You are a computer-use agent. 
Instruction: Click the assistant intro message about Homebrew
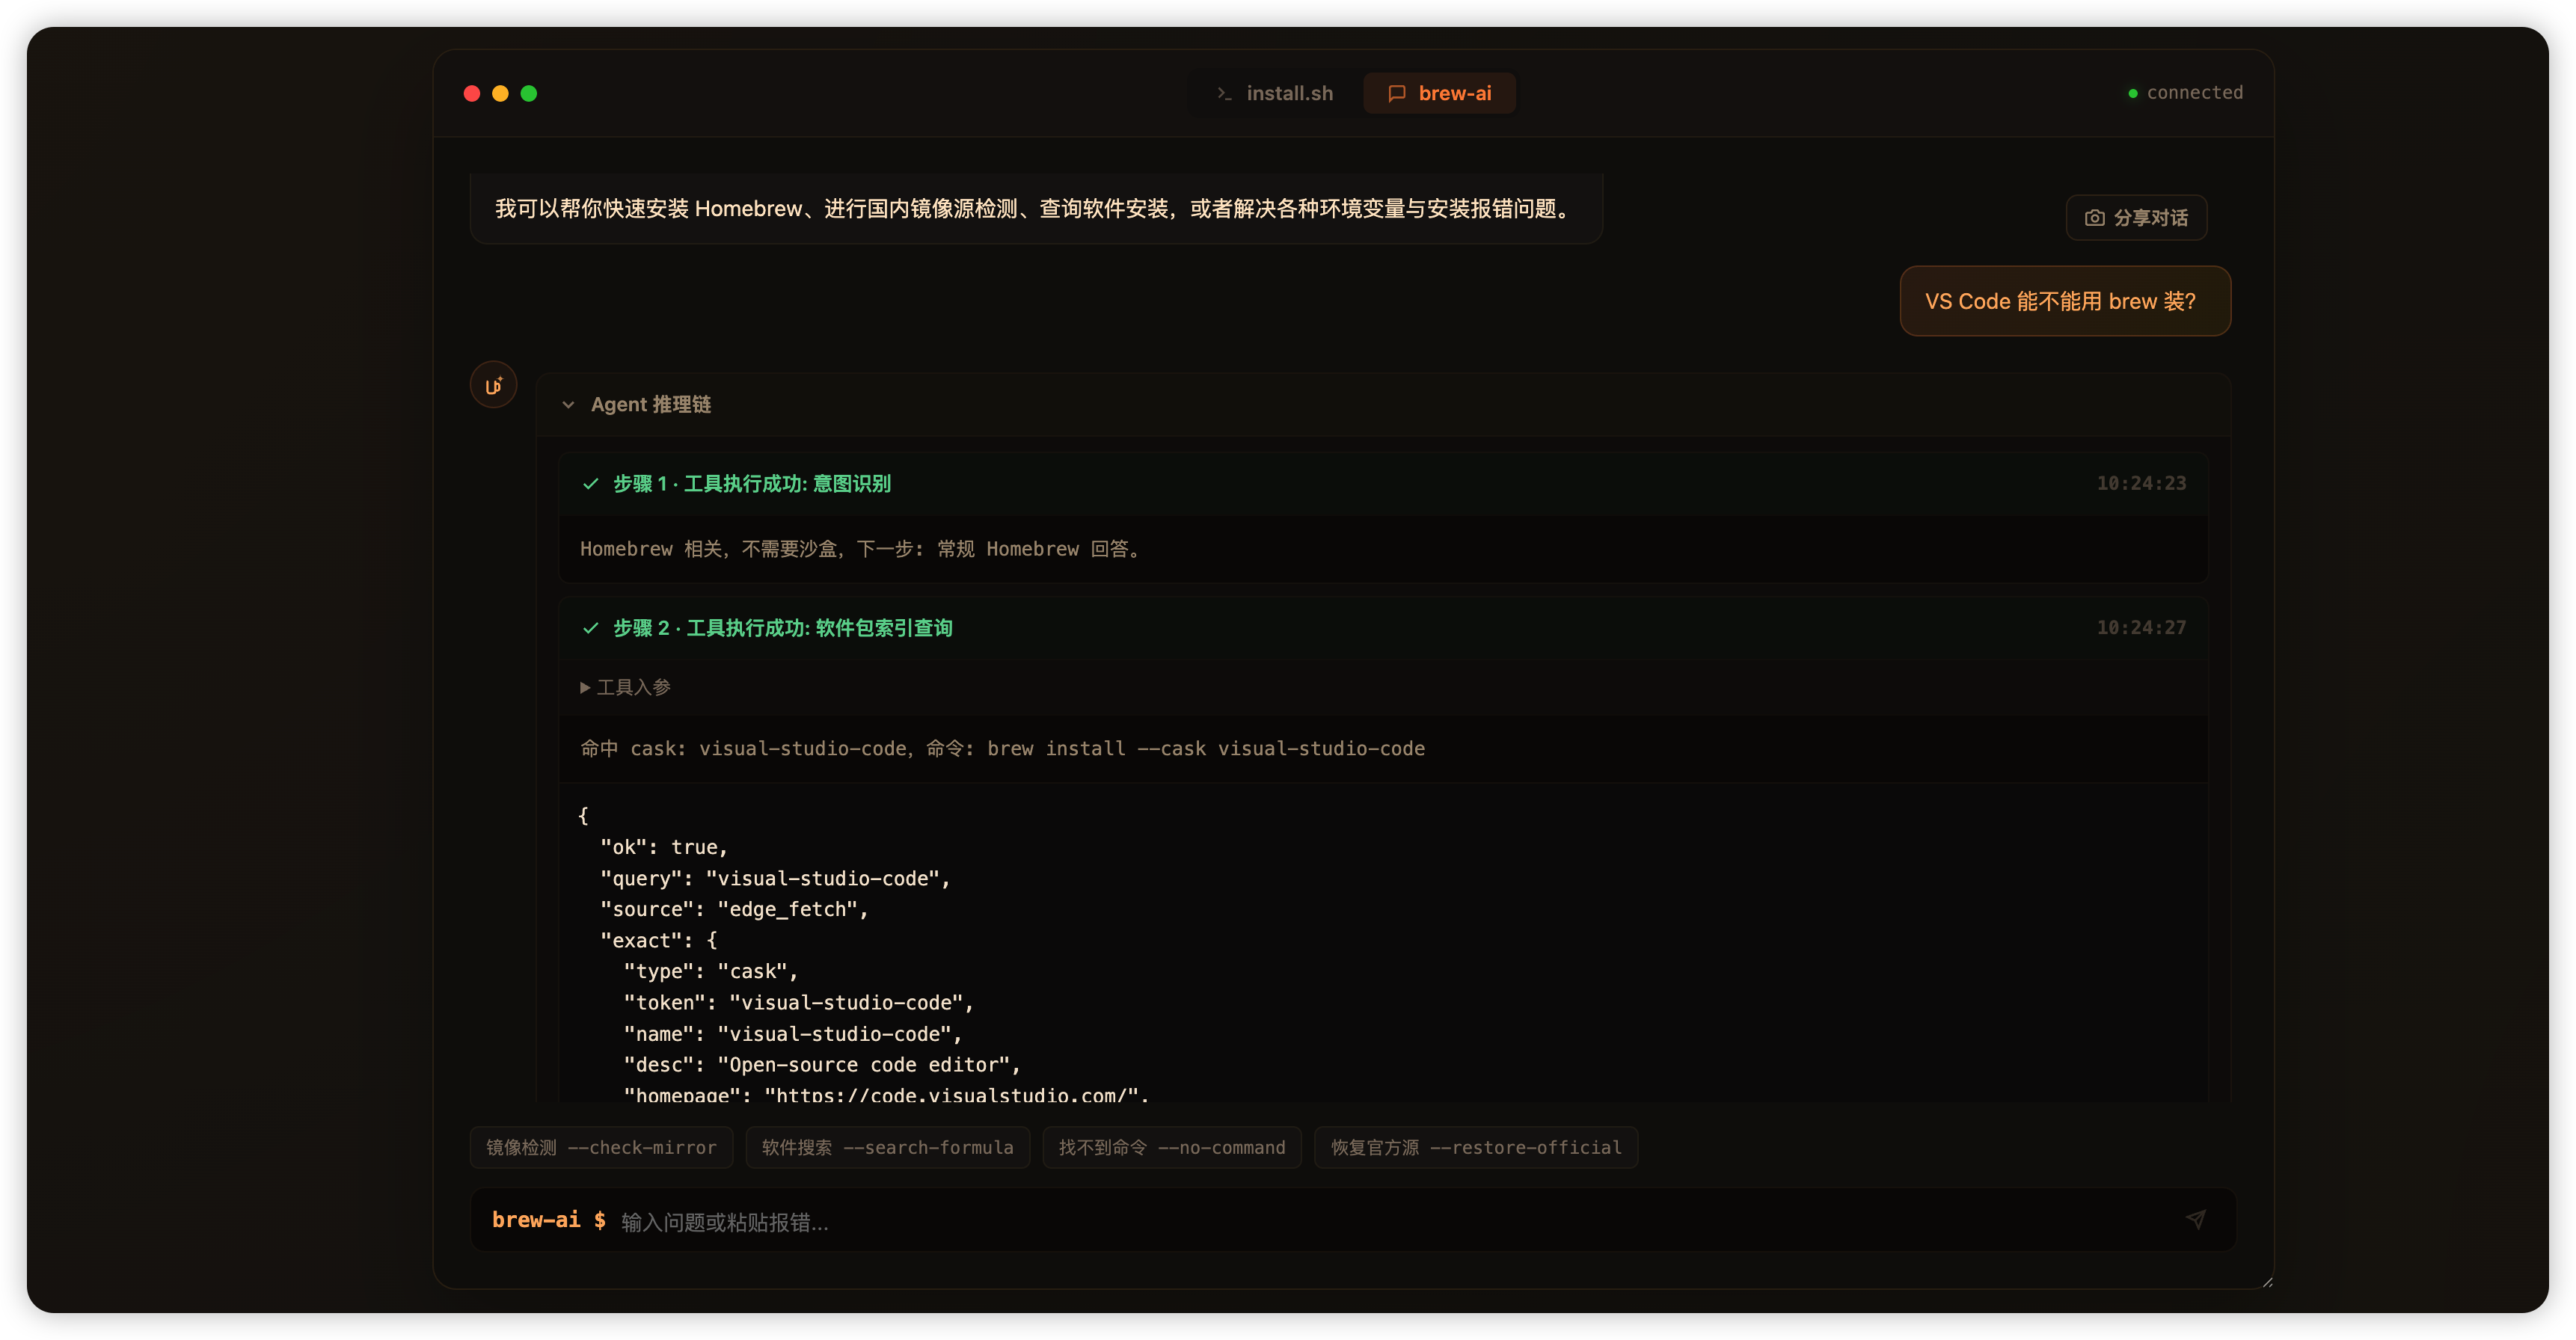tap(1036, 208)
